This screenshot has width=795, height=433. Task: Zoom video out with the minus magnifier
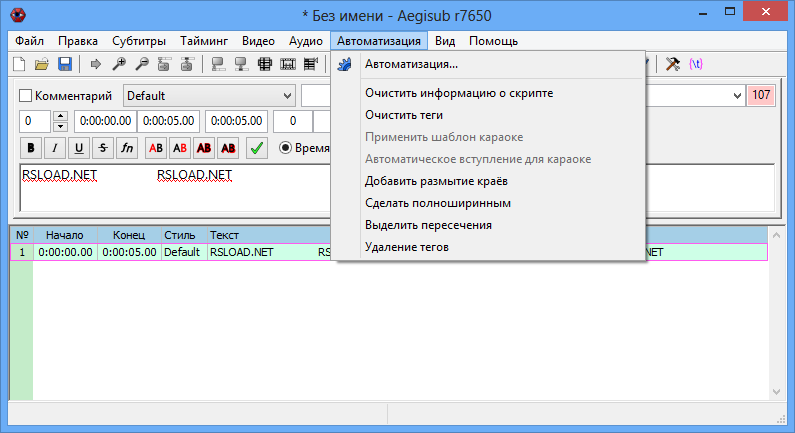click(142, 64)
